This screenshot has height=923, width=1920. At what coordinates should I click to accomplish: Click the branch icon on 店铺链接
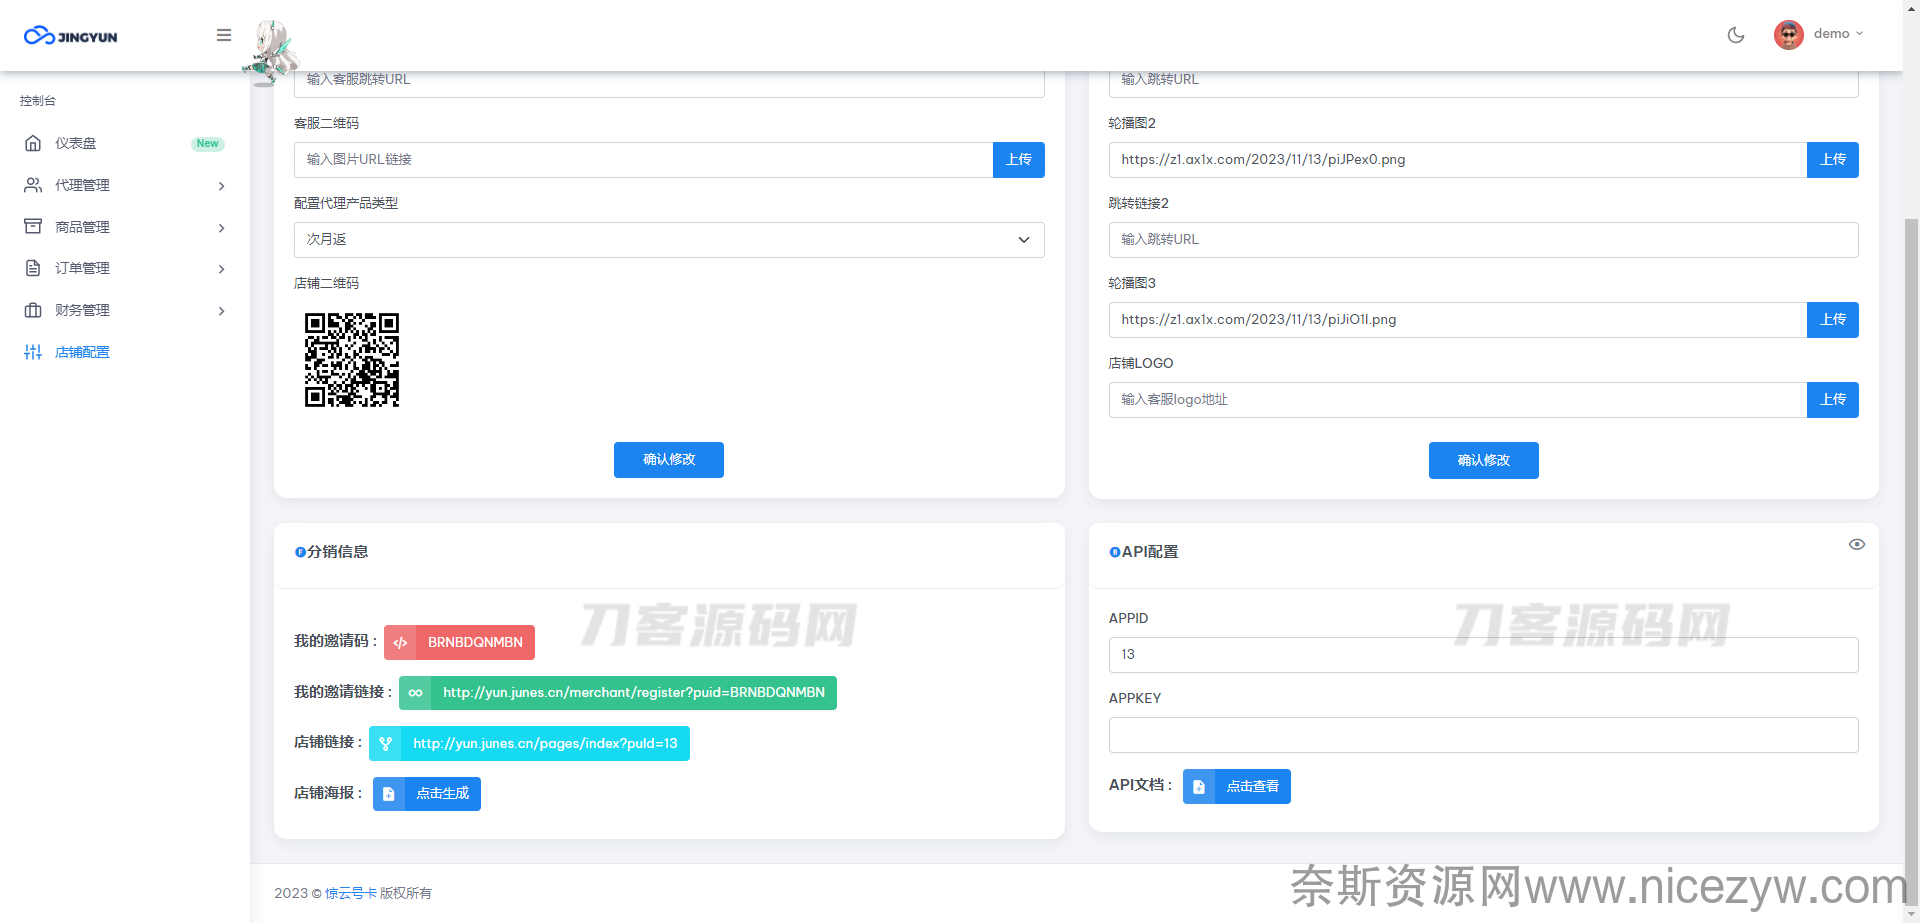pos(385,744)
